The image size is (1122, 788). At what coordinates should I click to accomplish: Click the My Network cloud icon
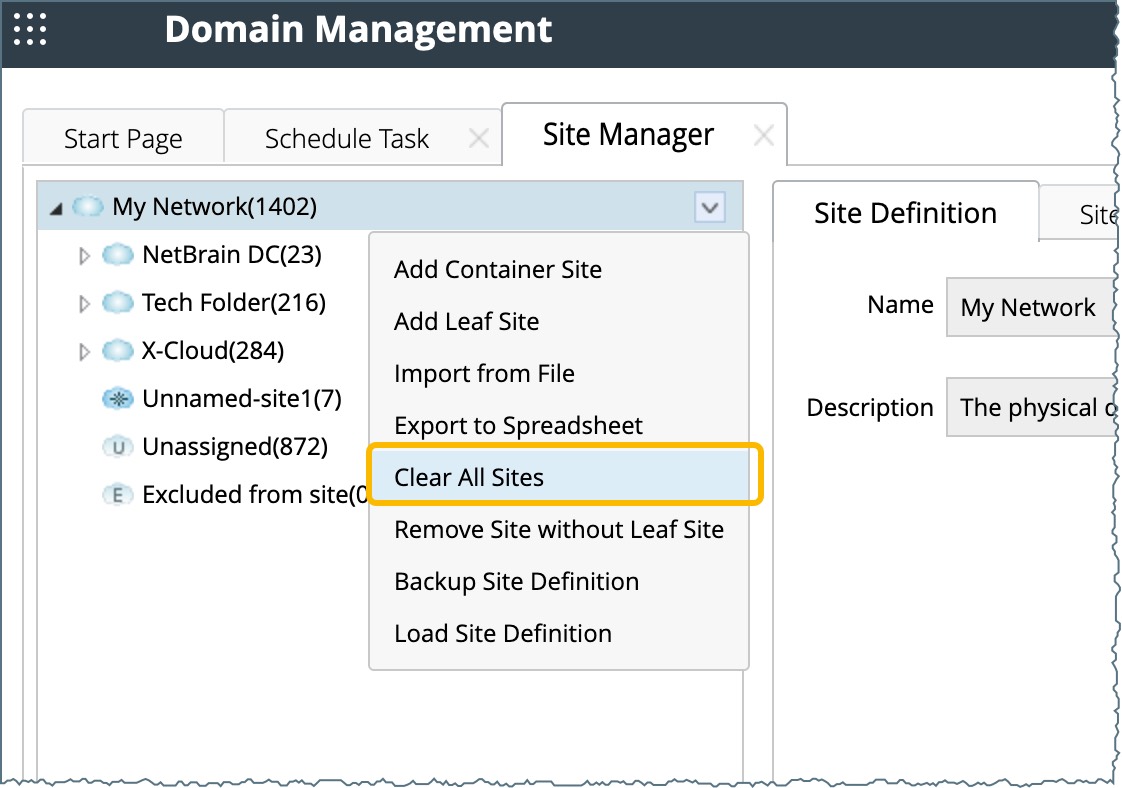(x=88, y=207)
